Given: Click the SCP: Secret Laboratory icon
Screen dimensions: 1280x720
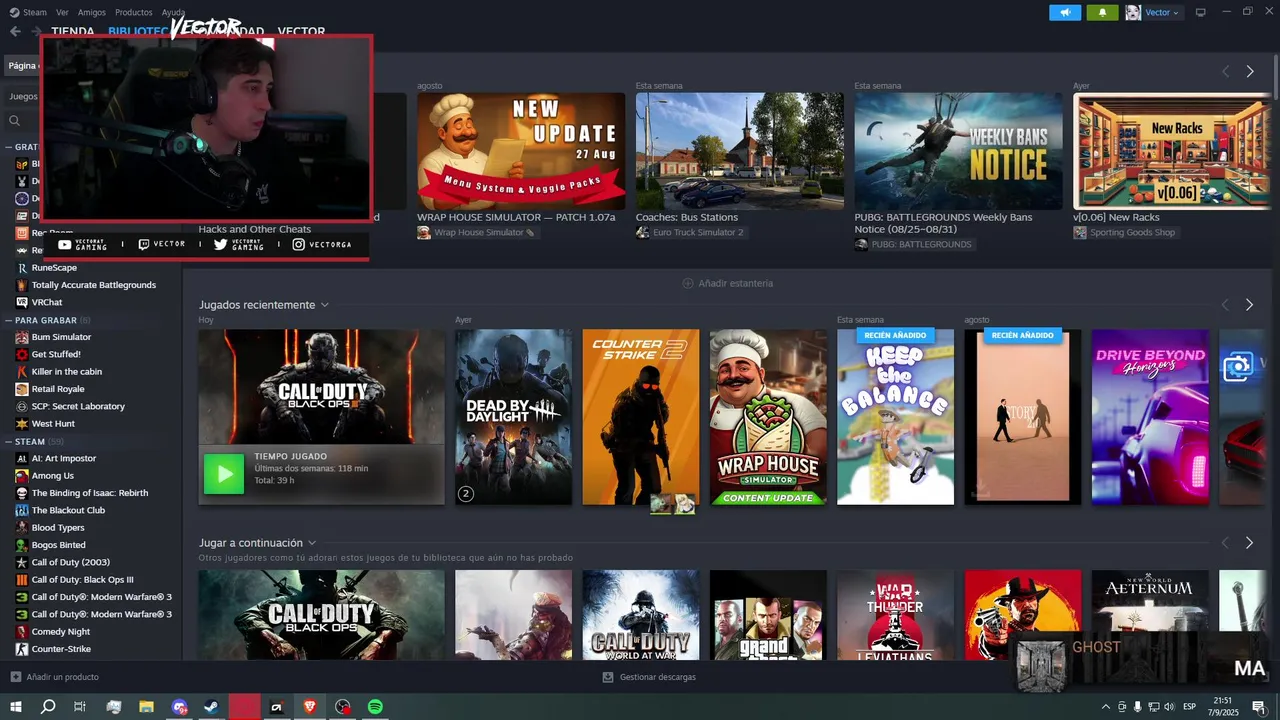Looking at the screenshot, I should coord(22,406).
